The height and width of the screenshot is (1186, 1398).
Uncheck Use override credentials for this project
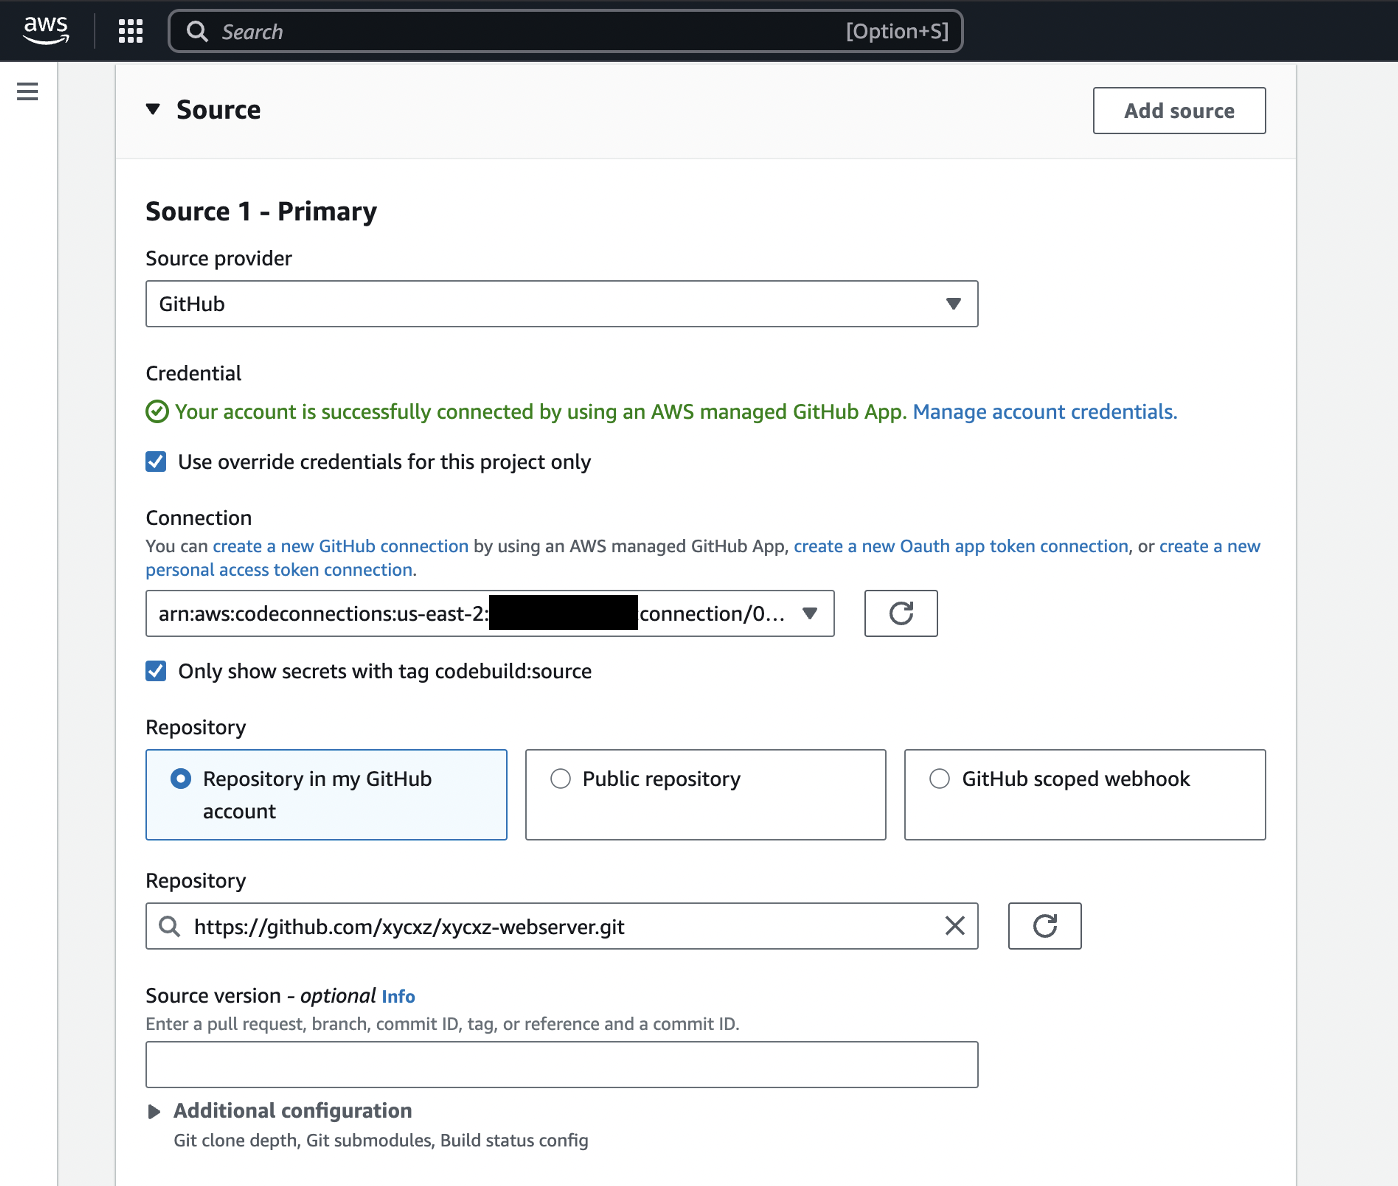156,462
